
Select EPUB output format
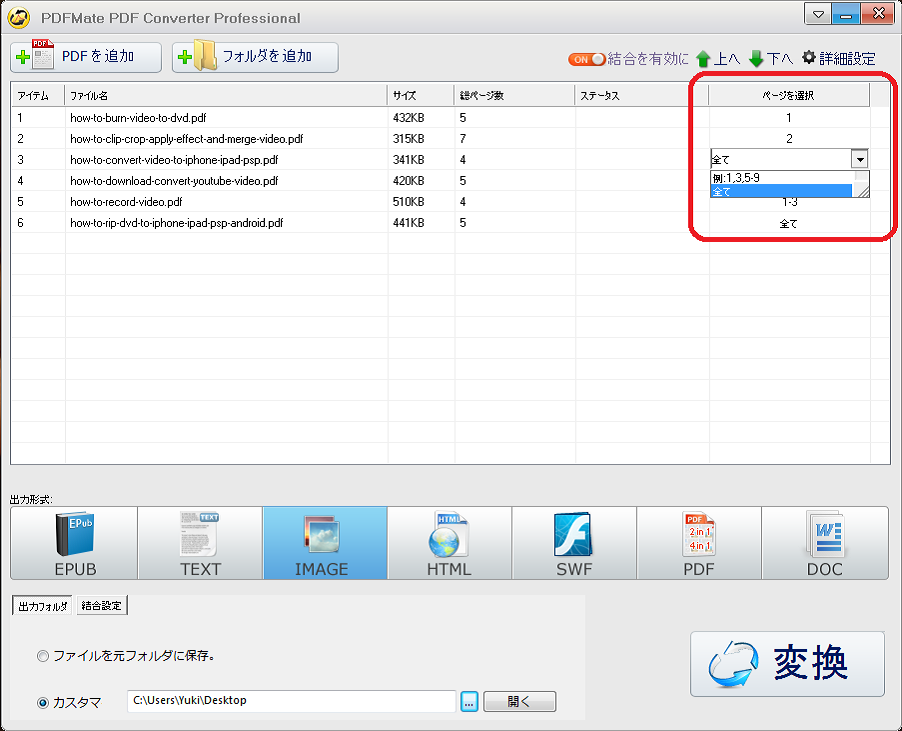[x=74, y=543]
